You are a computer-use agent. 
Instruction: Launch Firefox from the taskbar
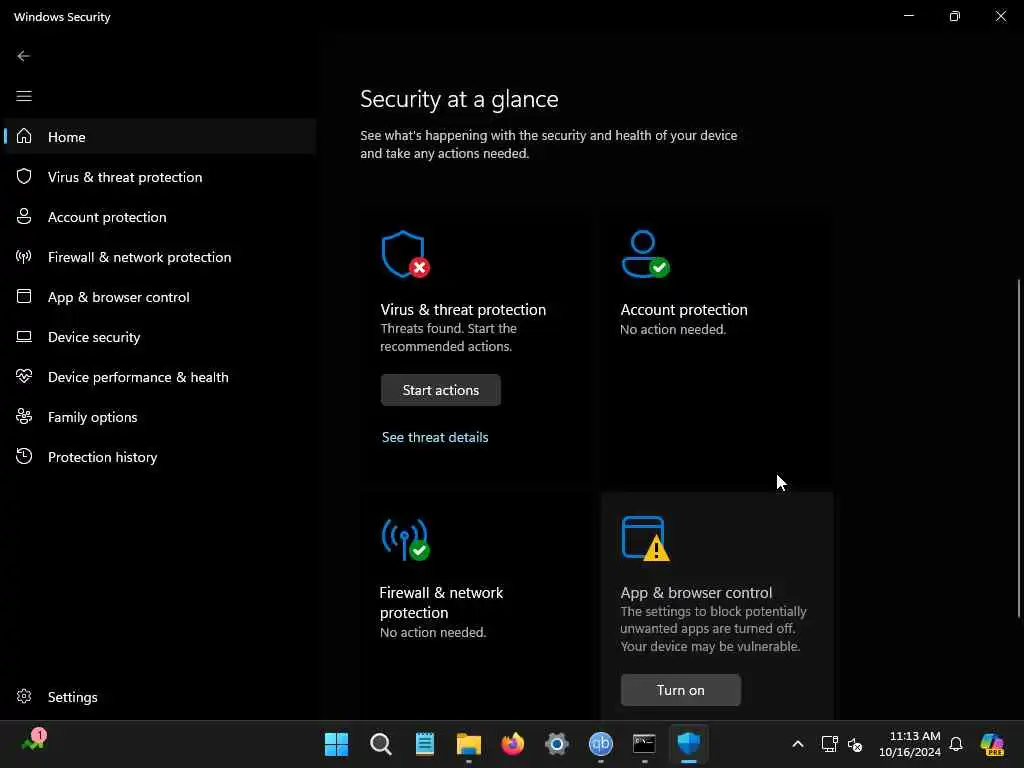click(x=513, y=744)
